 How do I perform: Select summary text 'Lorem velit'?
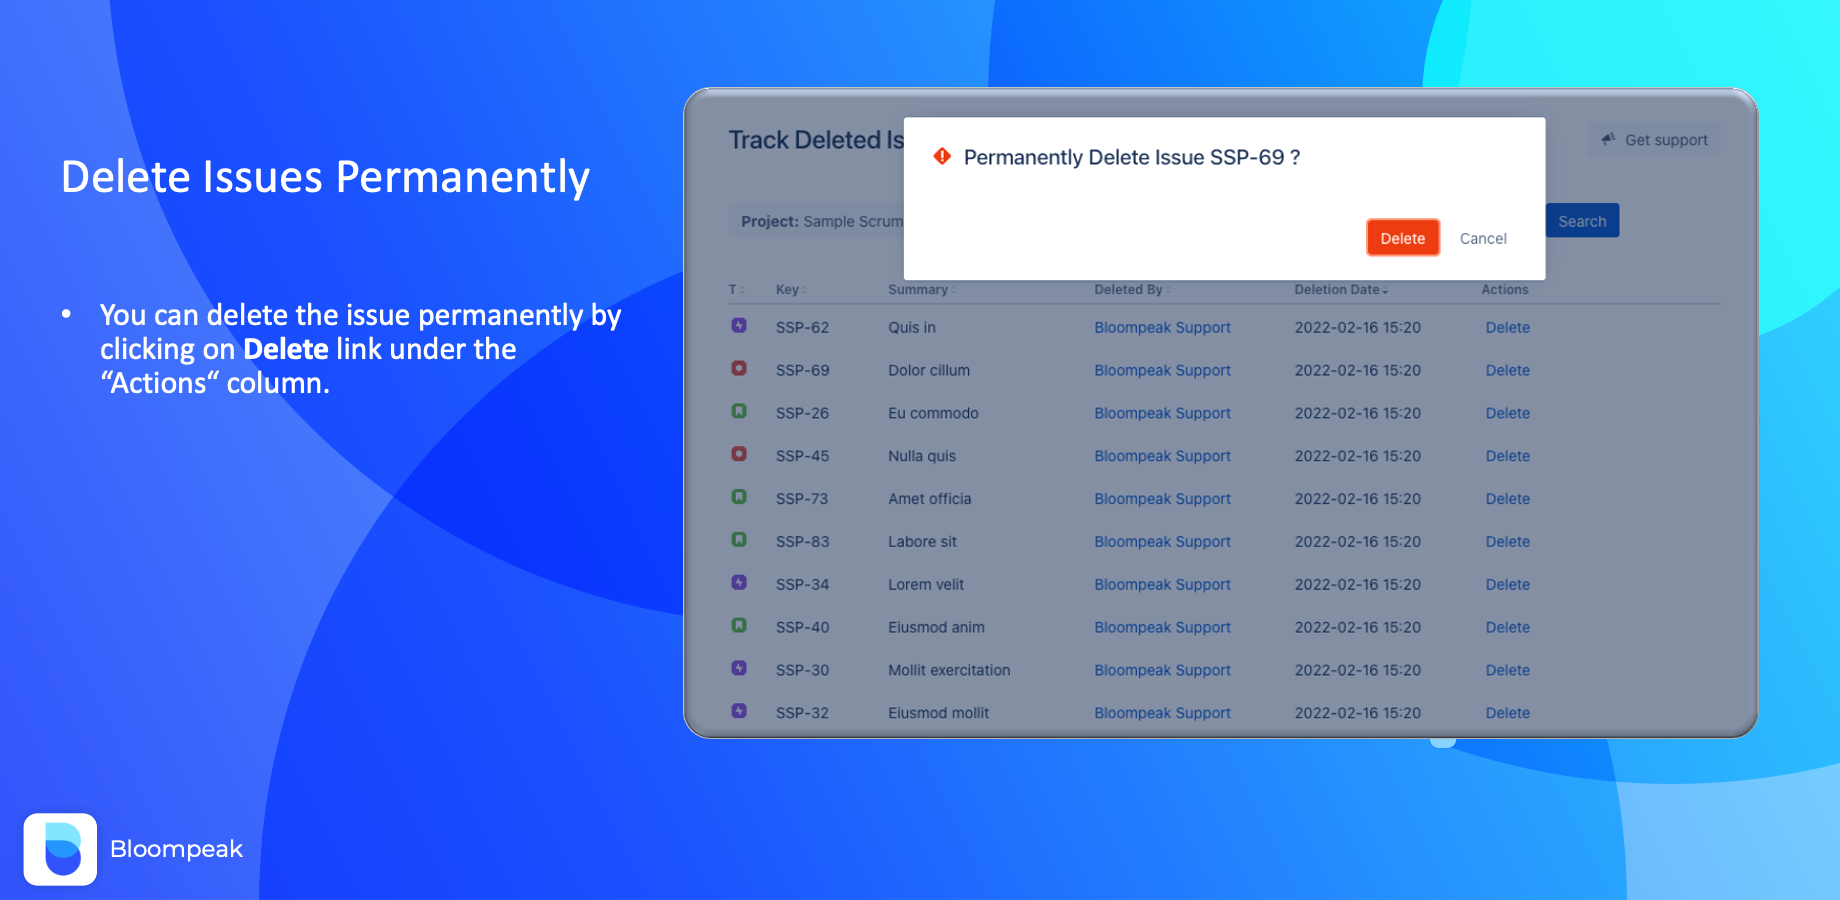point(926,585)
